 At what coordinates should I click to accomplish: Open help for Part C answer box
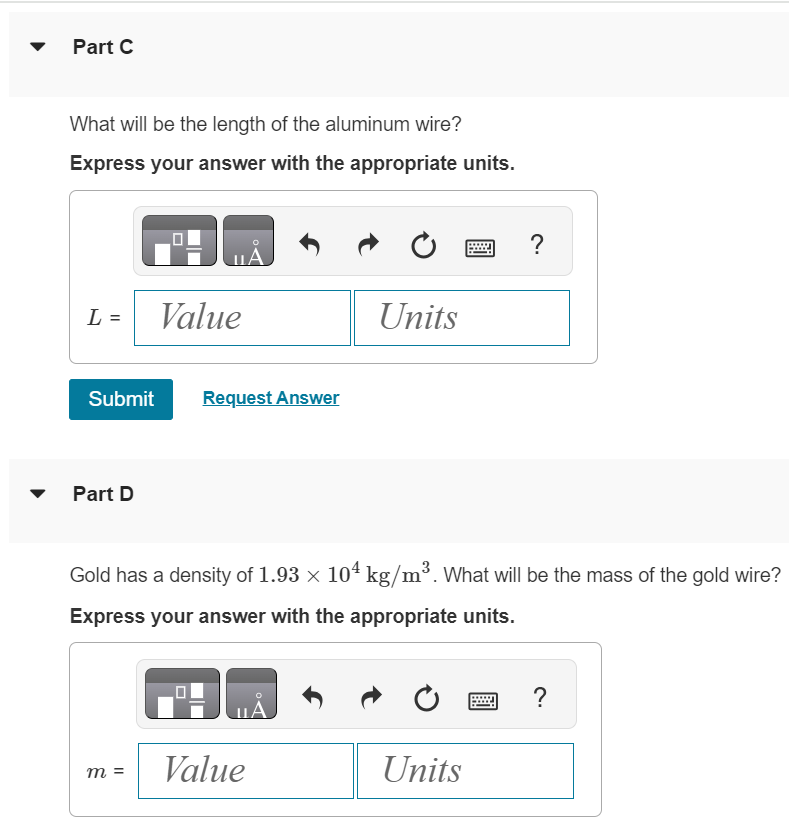coord(537,244)
